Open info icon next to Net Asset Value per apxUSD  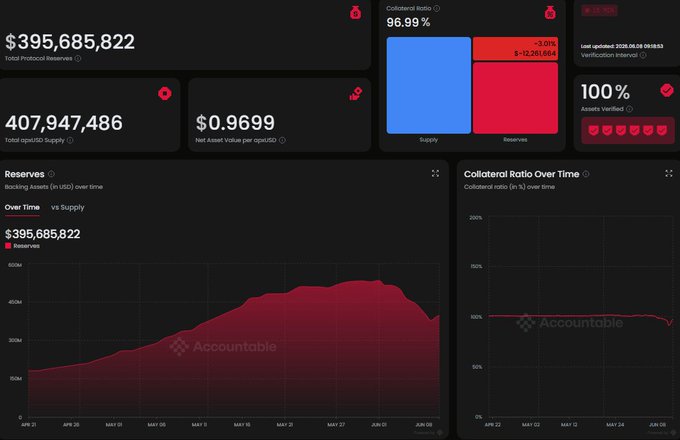pos(282,140)
